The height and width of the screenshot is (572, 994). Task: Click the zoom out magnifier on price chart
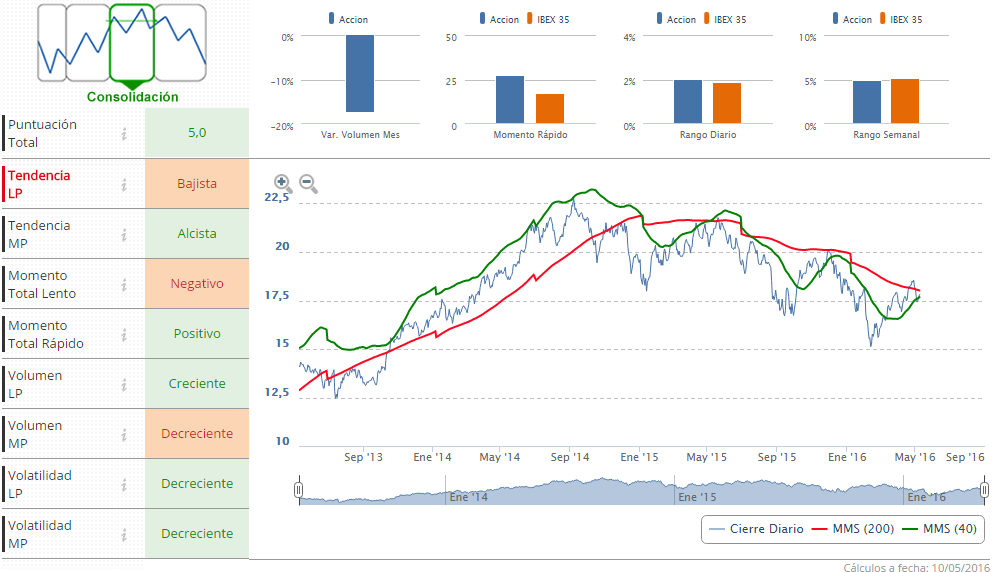click(x=308, y=183)
